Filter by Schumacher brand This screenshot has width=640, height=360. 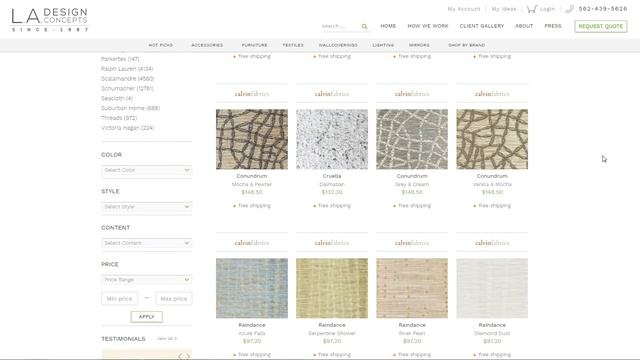tap(127, 88)
